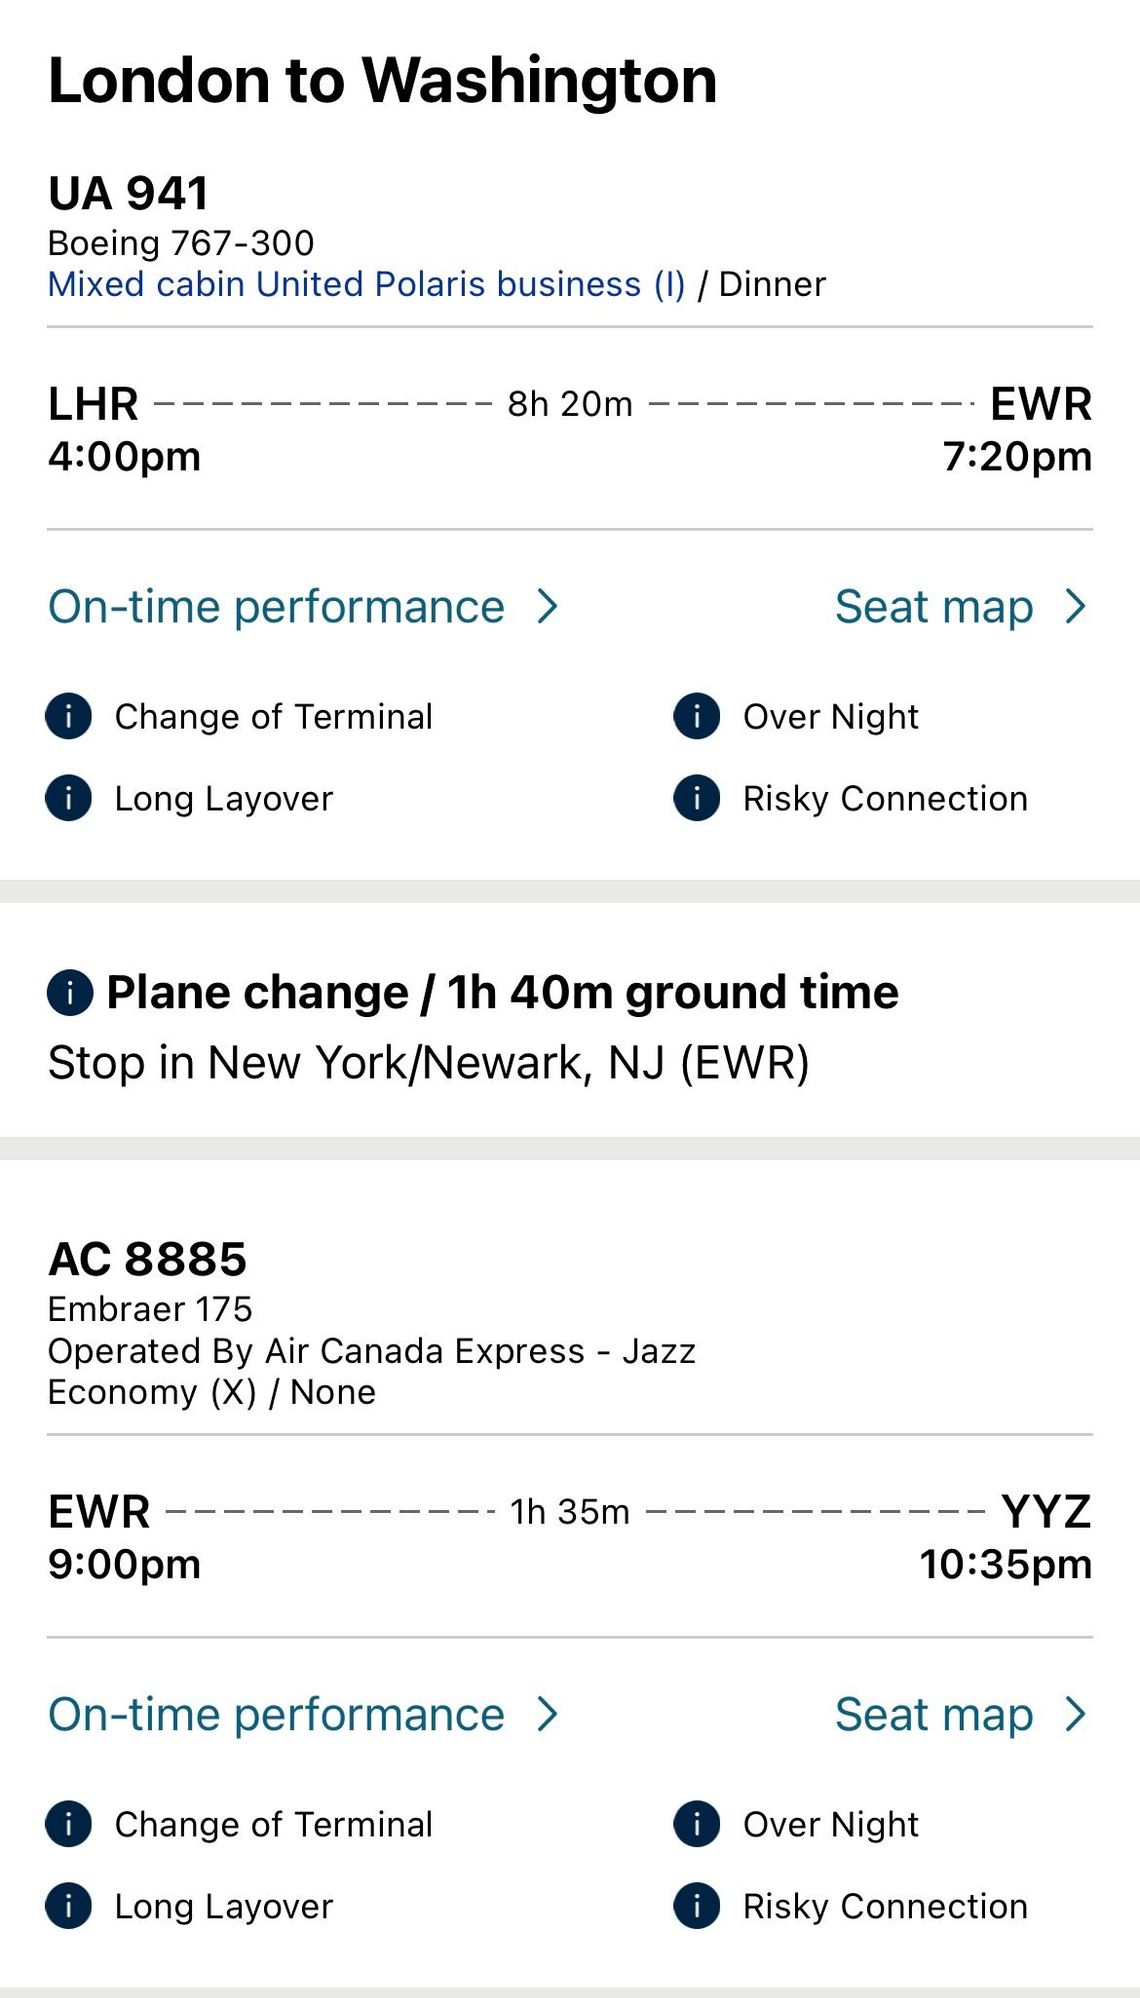Tap info icon beside AC 8885 Over Night
The image size is (1140, 1998).
click(697, 1824)
